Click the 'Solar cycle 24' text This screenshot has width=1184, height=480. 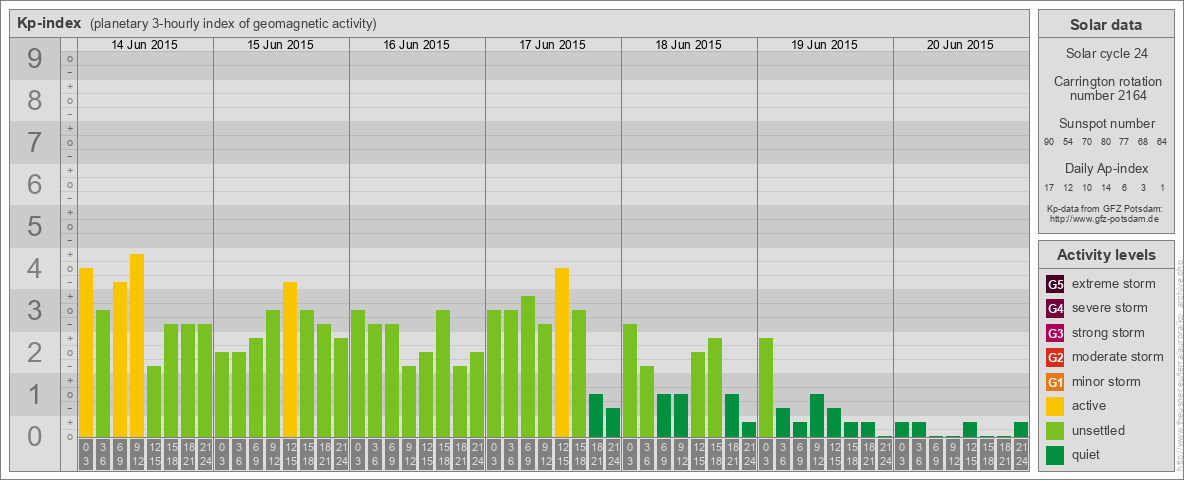(1105, 54)
